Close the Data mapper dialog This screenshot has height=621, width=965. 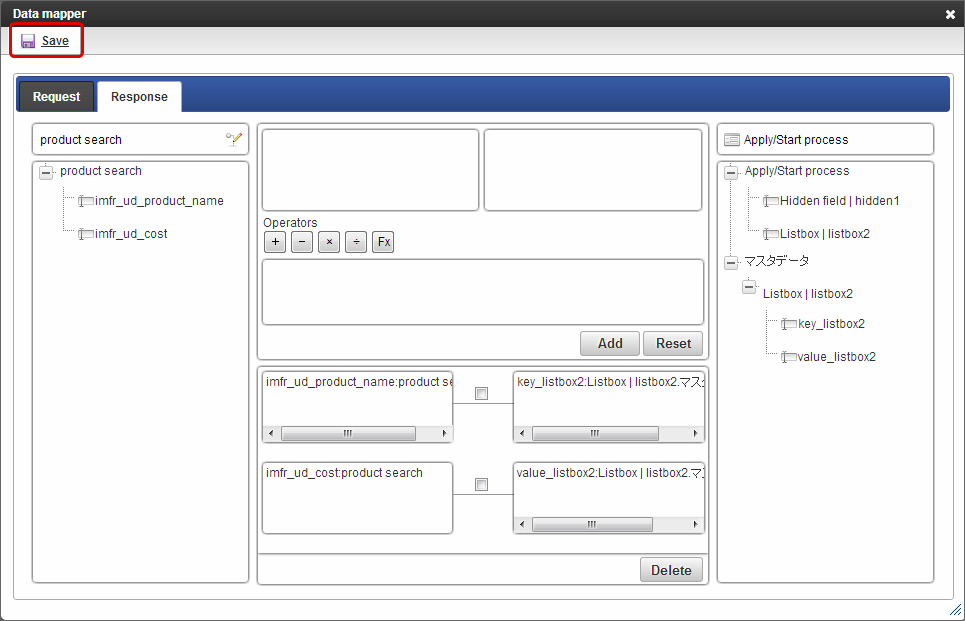[950, 14]
